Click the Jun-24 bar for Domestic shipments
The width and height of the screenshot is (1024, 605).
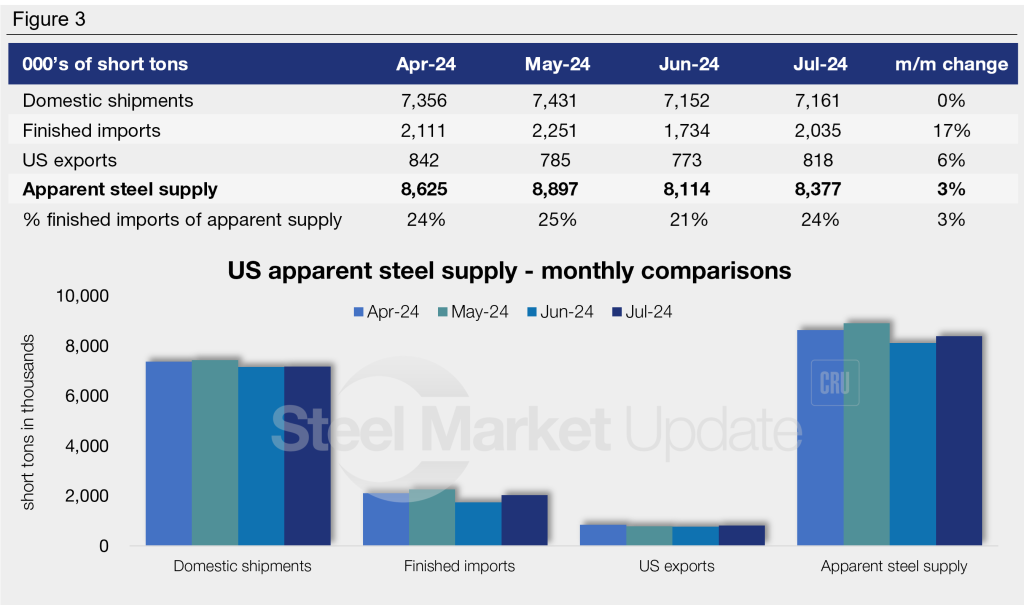point(260,456)
